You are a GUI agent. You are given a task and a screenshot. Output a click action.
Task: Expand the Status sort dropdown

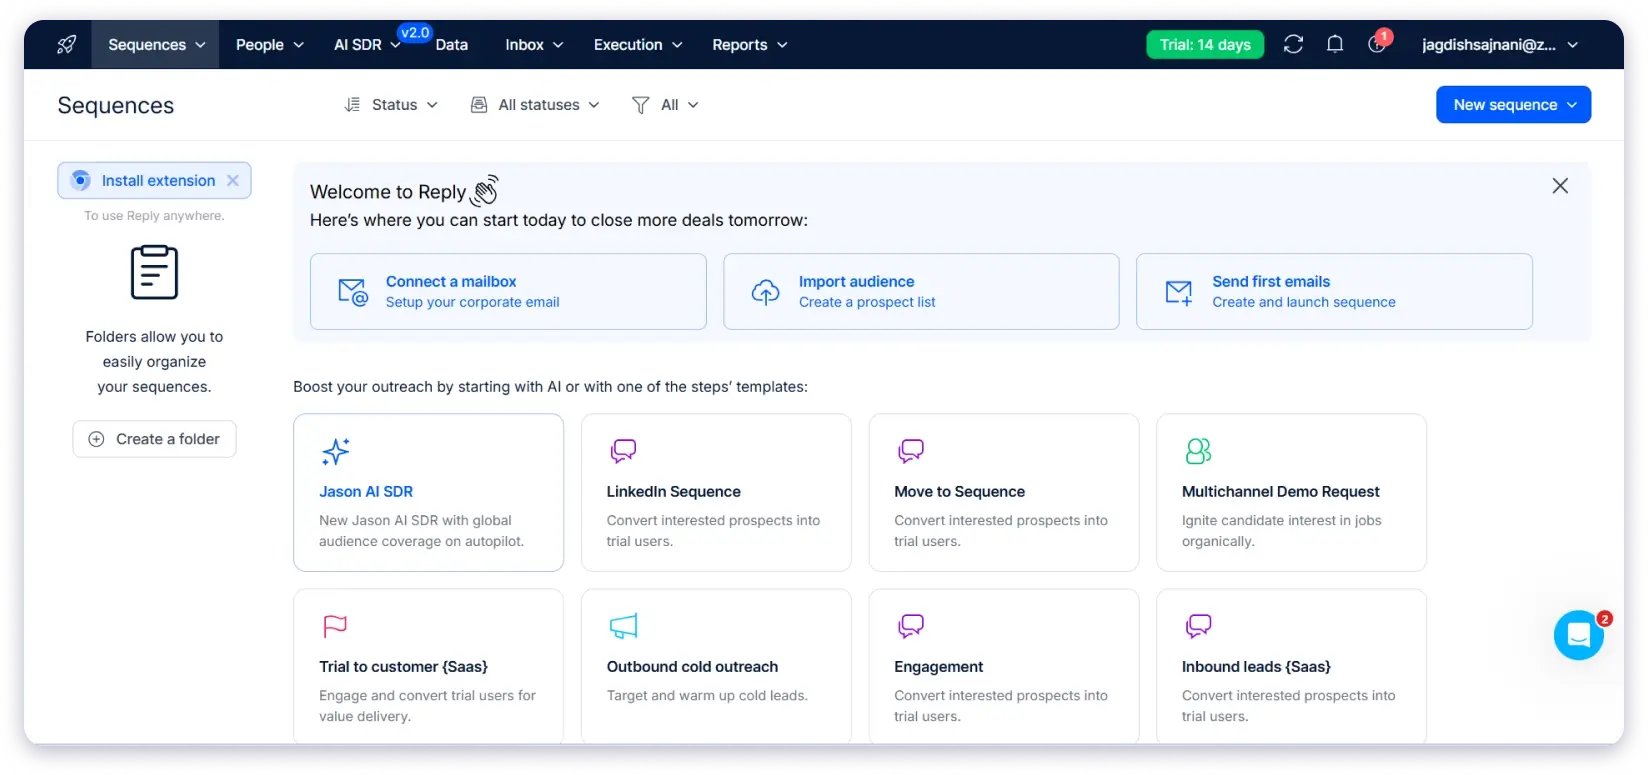(391, 105)
